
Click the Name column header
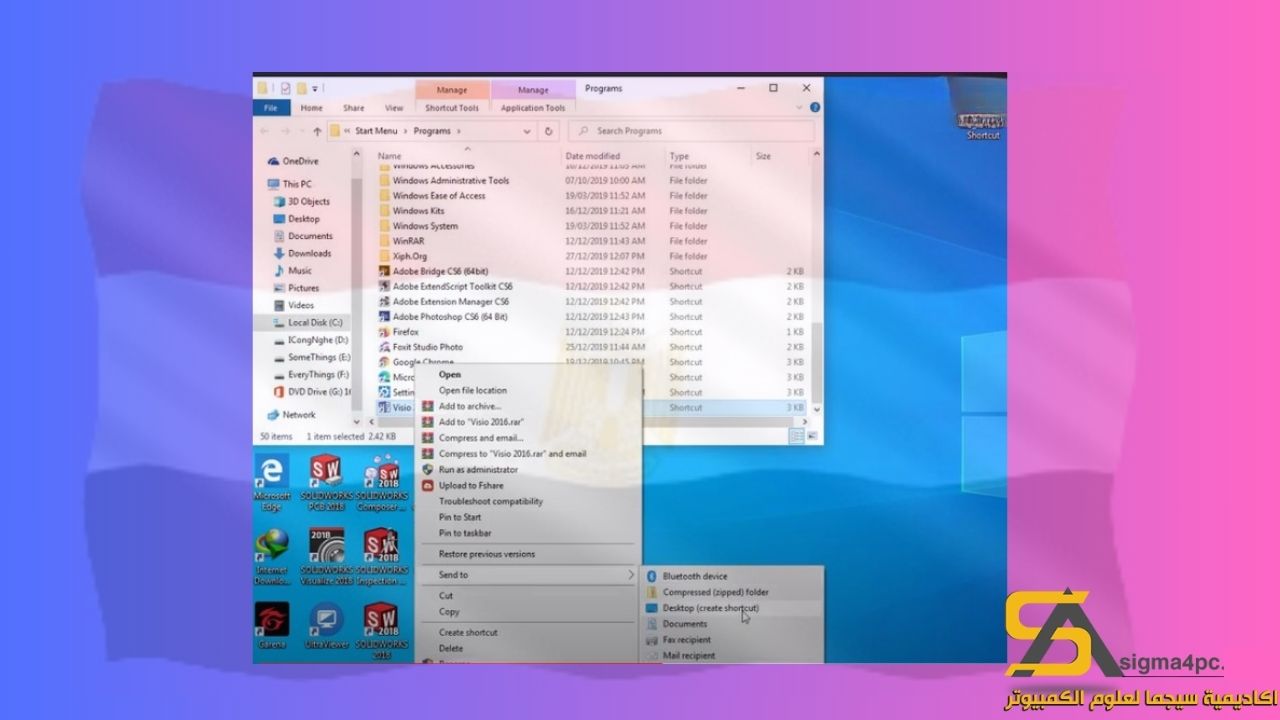pos(389,156)
